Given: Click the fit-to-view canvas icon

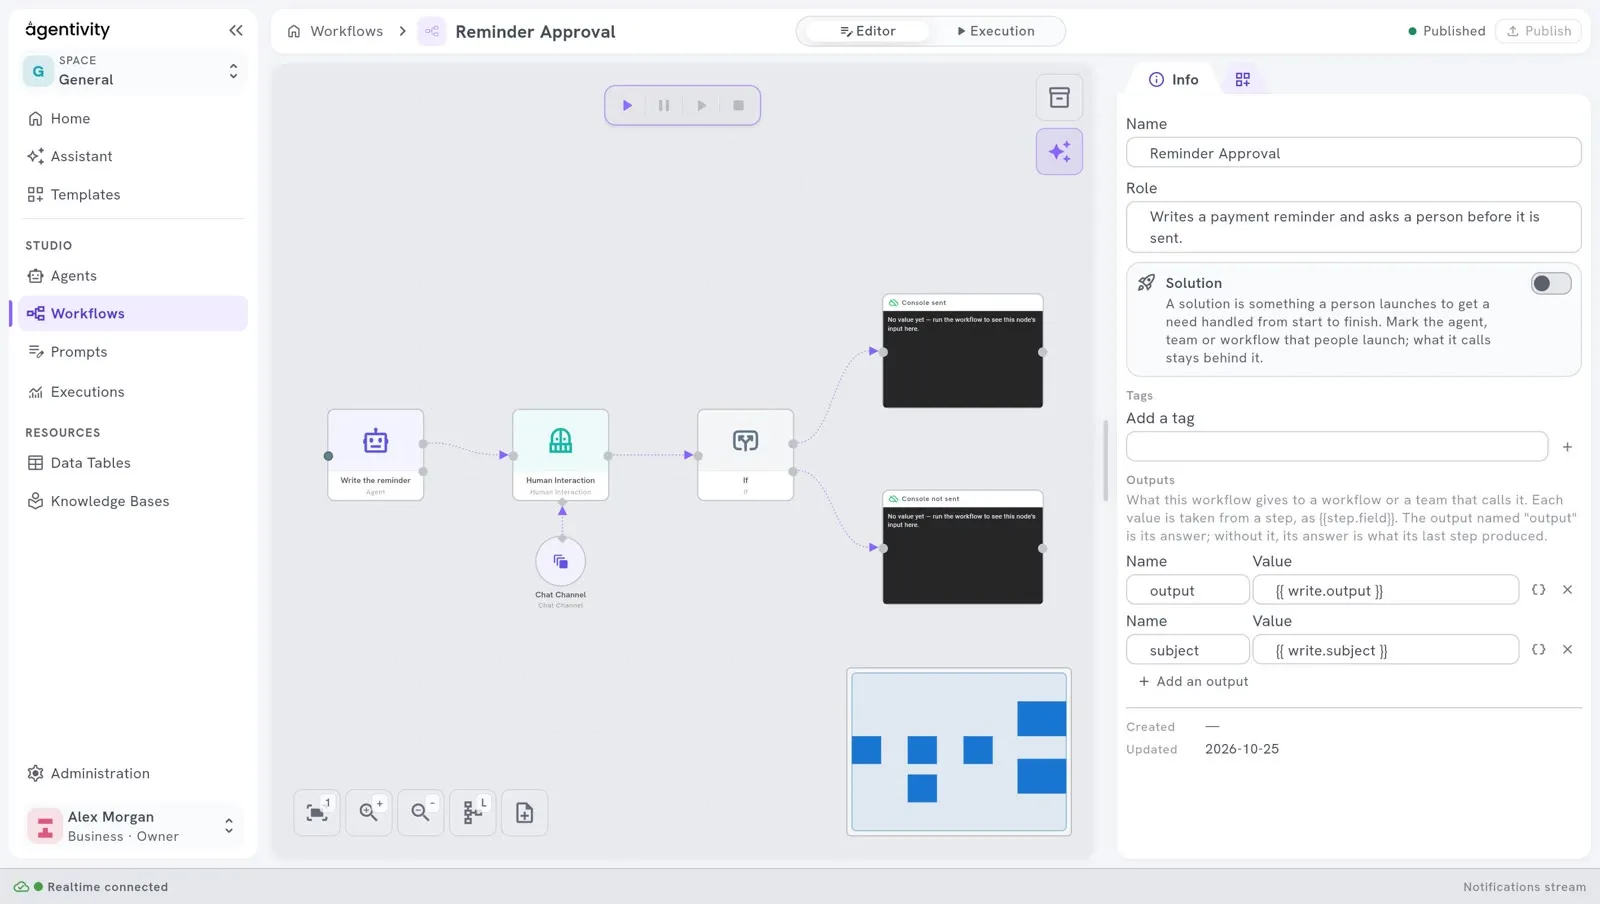Looking at the screenshot, I should pyautogui.click(x=317, y=813).
